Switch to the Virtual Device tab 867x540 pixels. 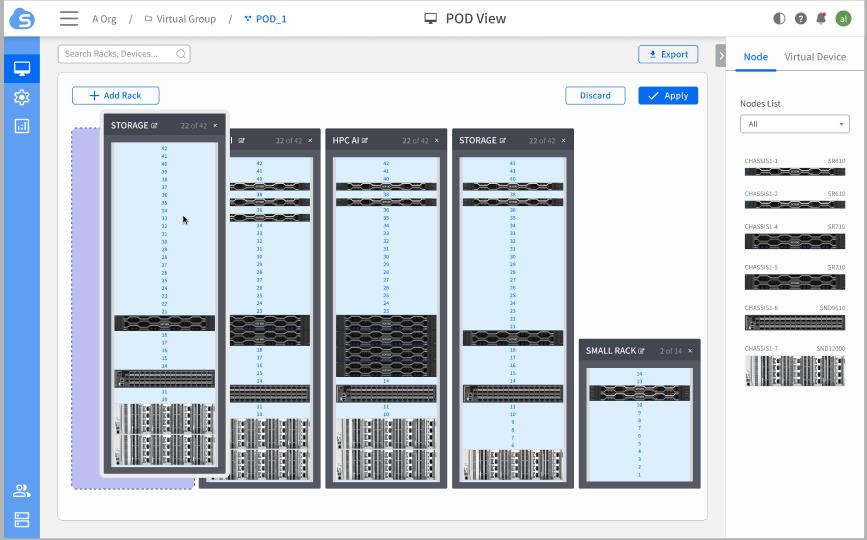pyautogui.click(x=815, y=57)
